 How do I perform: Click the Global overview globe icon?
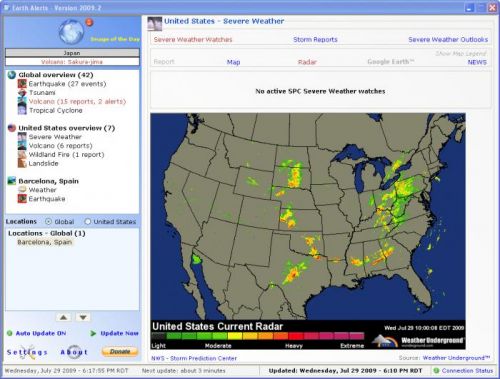(x=12, y=75)
